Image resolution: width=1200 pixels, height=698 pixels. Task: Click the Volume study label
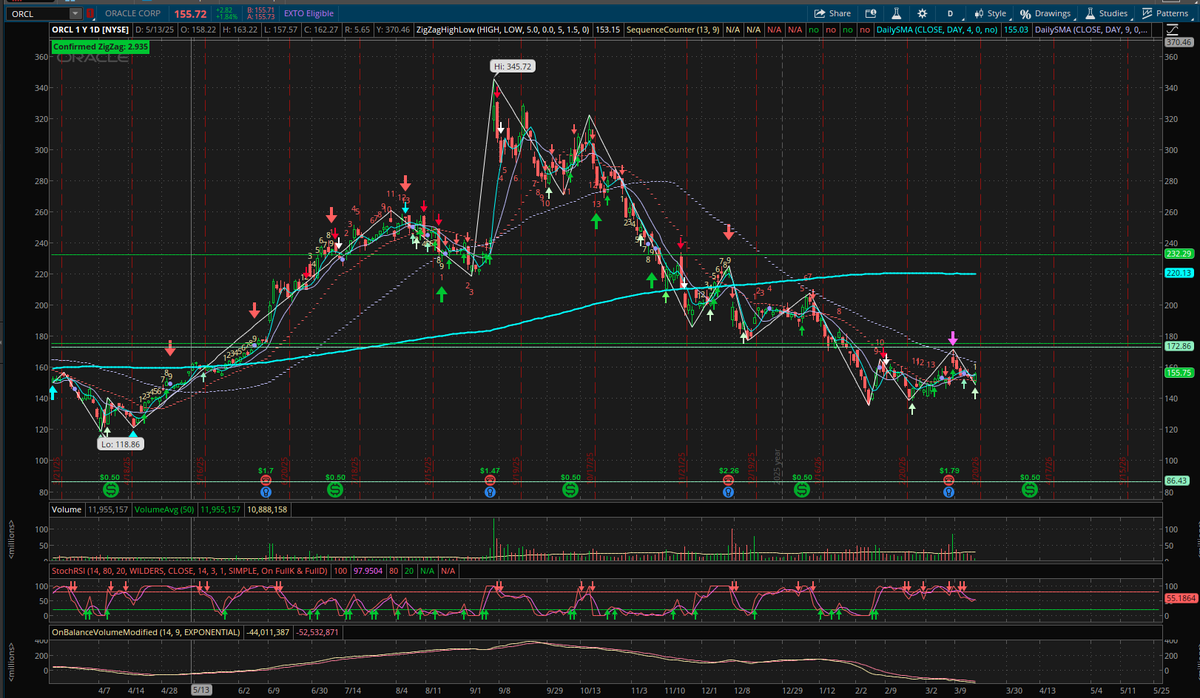coord(67,509)
